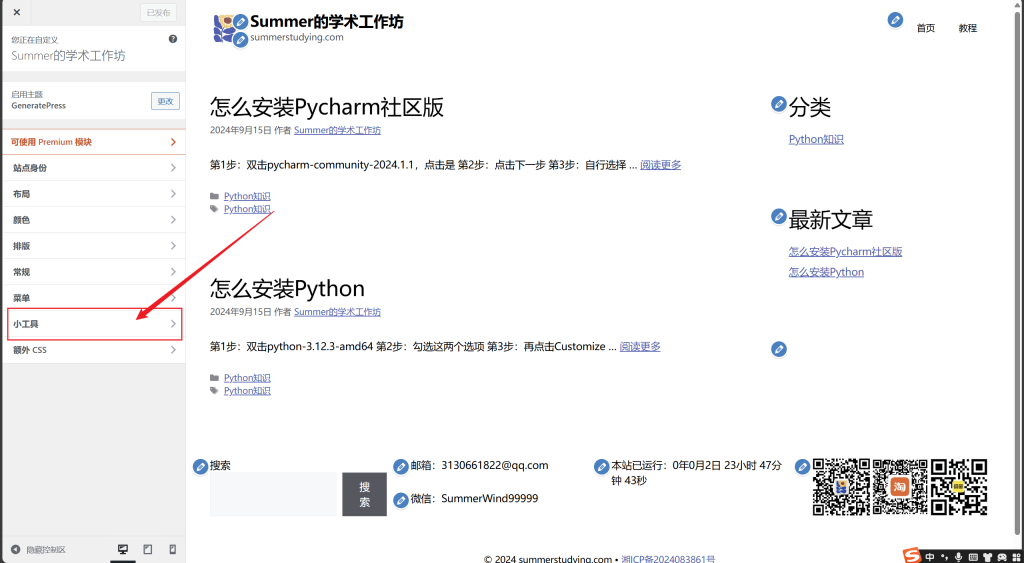Open the 排版 panel

pos(93,246)
